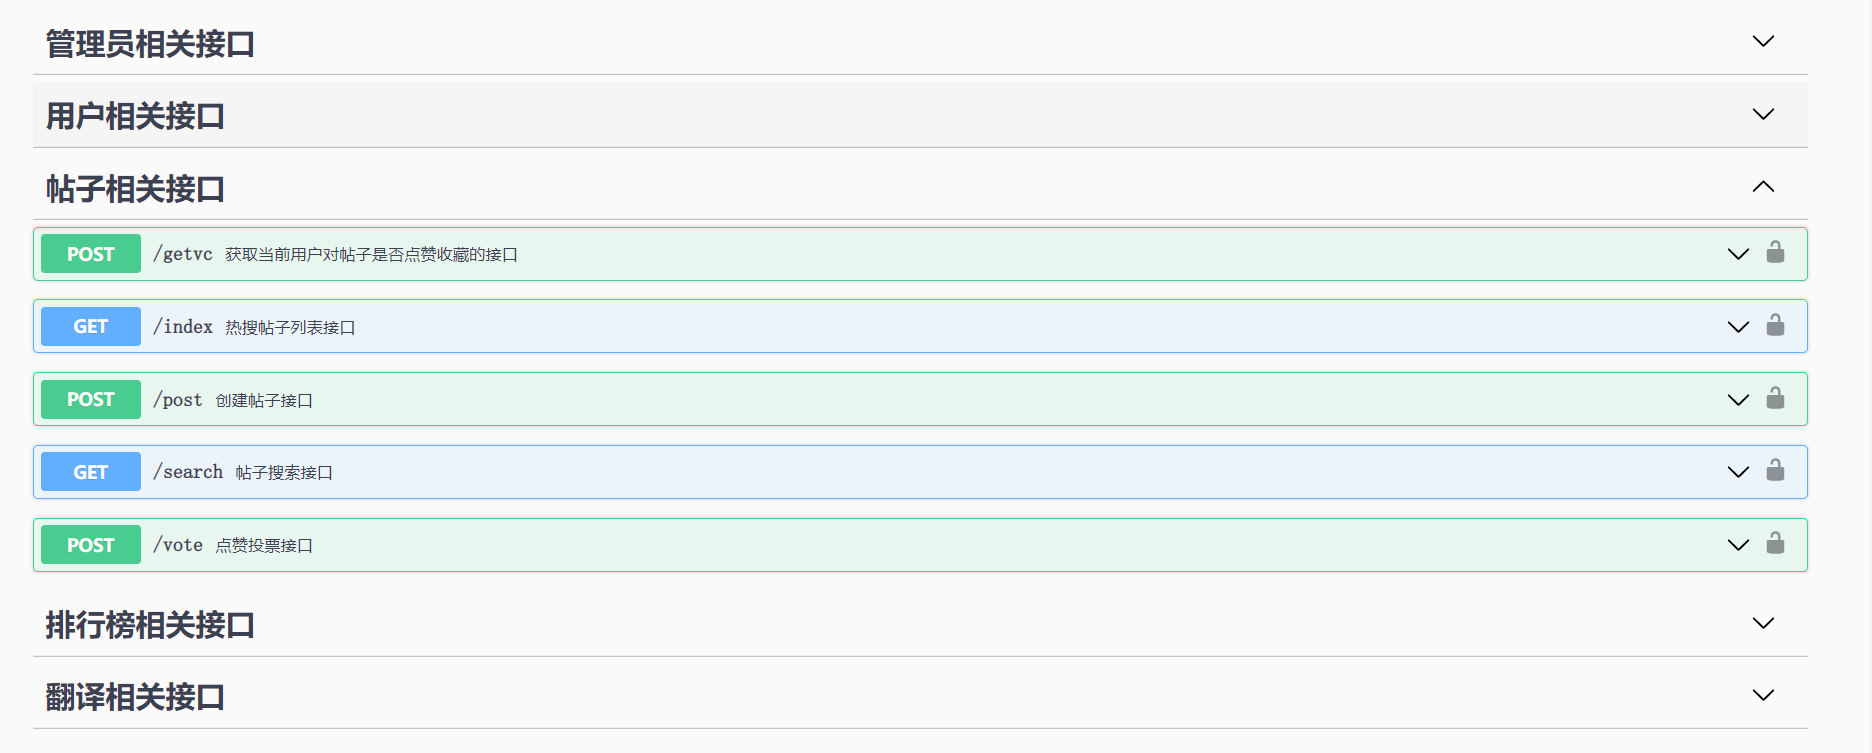The image size is (1872, 753).
Task: Click the lock icon beside /post endpoint
Action: pyautogui.click(x=1775, y=398)
